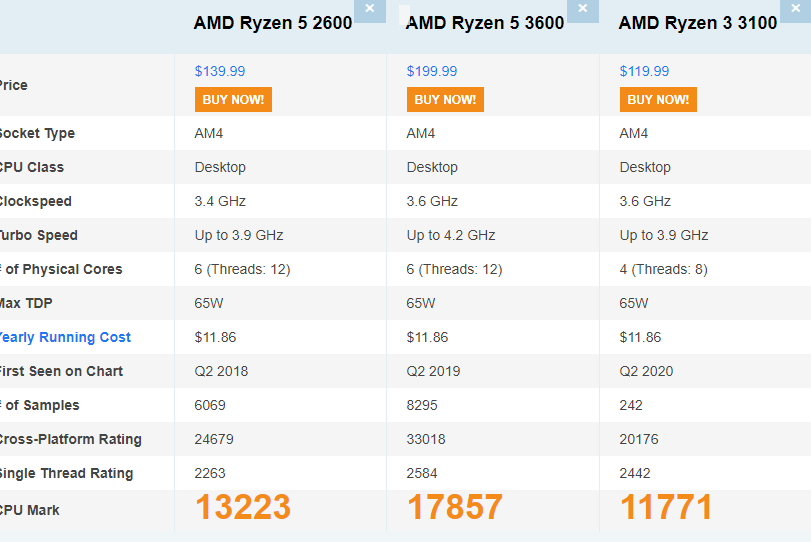
Task: Click the AMD Ryzen 5 2600 heading
Action: [273, 23]
